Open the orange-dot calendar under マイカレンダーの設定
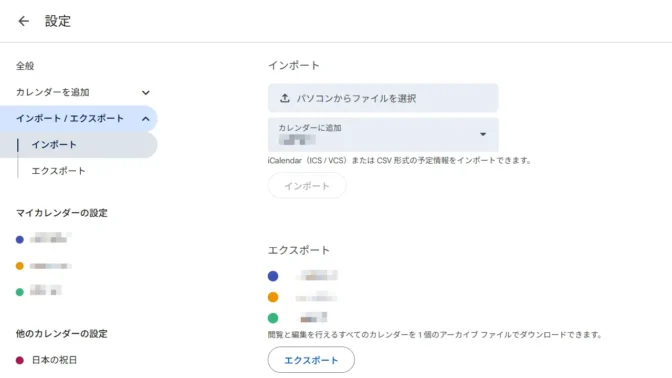Viewport: 672px width, 378px height. click(x=43, y=266)
